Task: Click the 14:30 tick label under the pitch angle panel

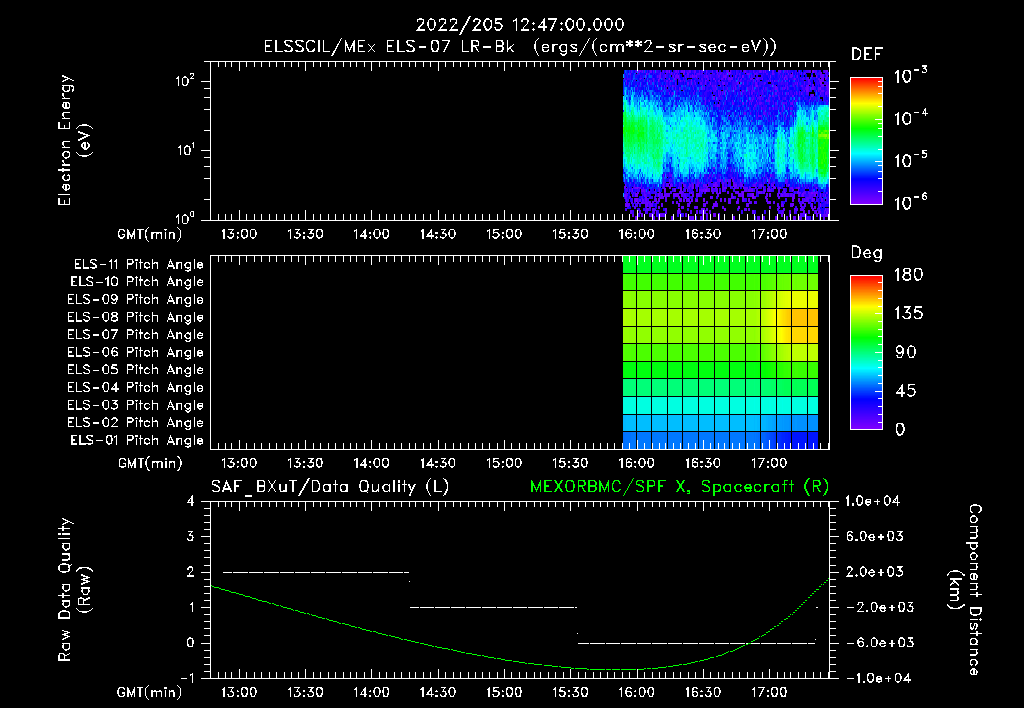Action: tap(438, 463)
